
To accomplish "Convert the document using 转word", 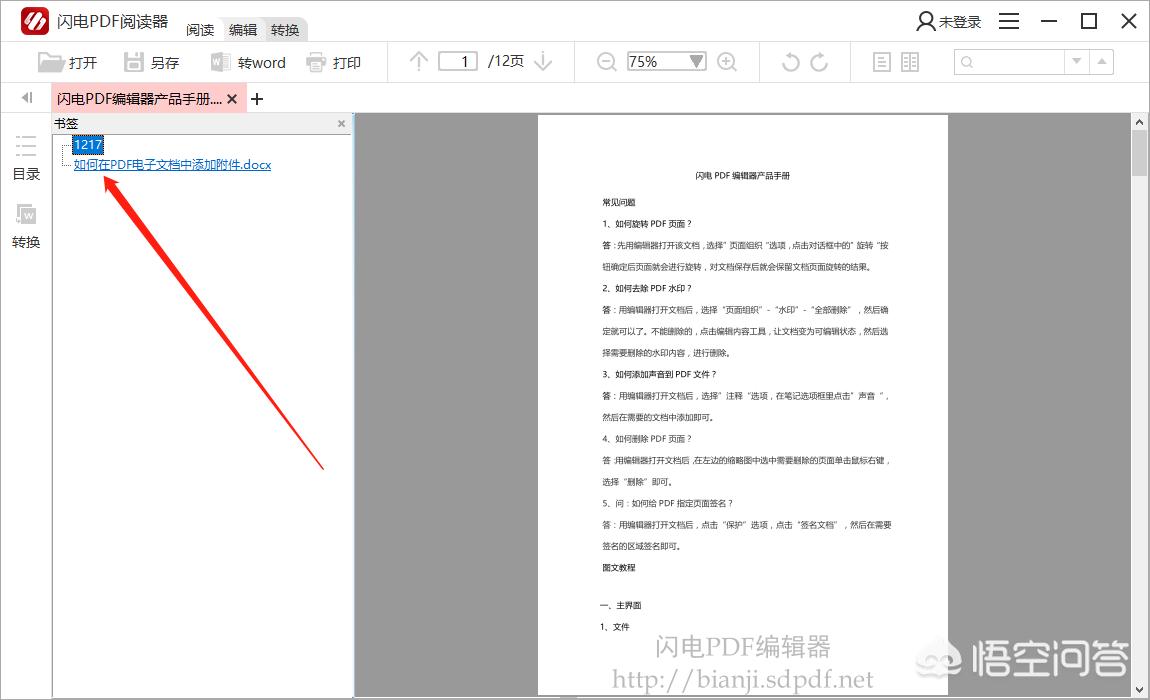I will tap(248, 62).
